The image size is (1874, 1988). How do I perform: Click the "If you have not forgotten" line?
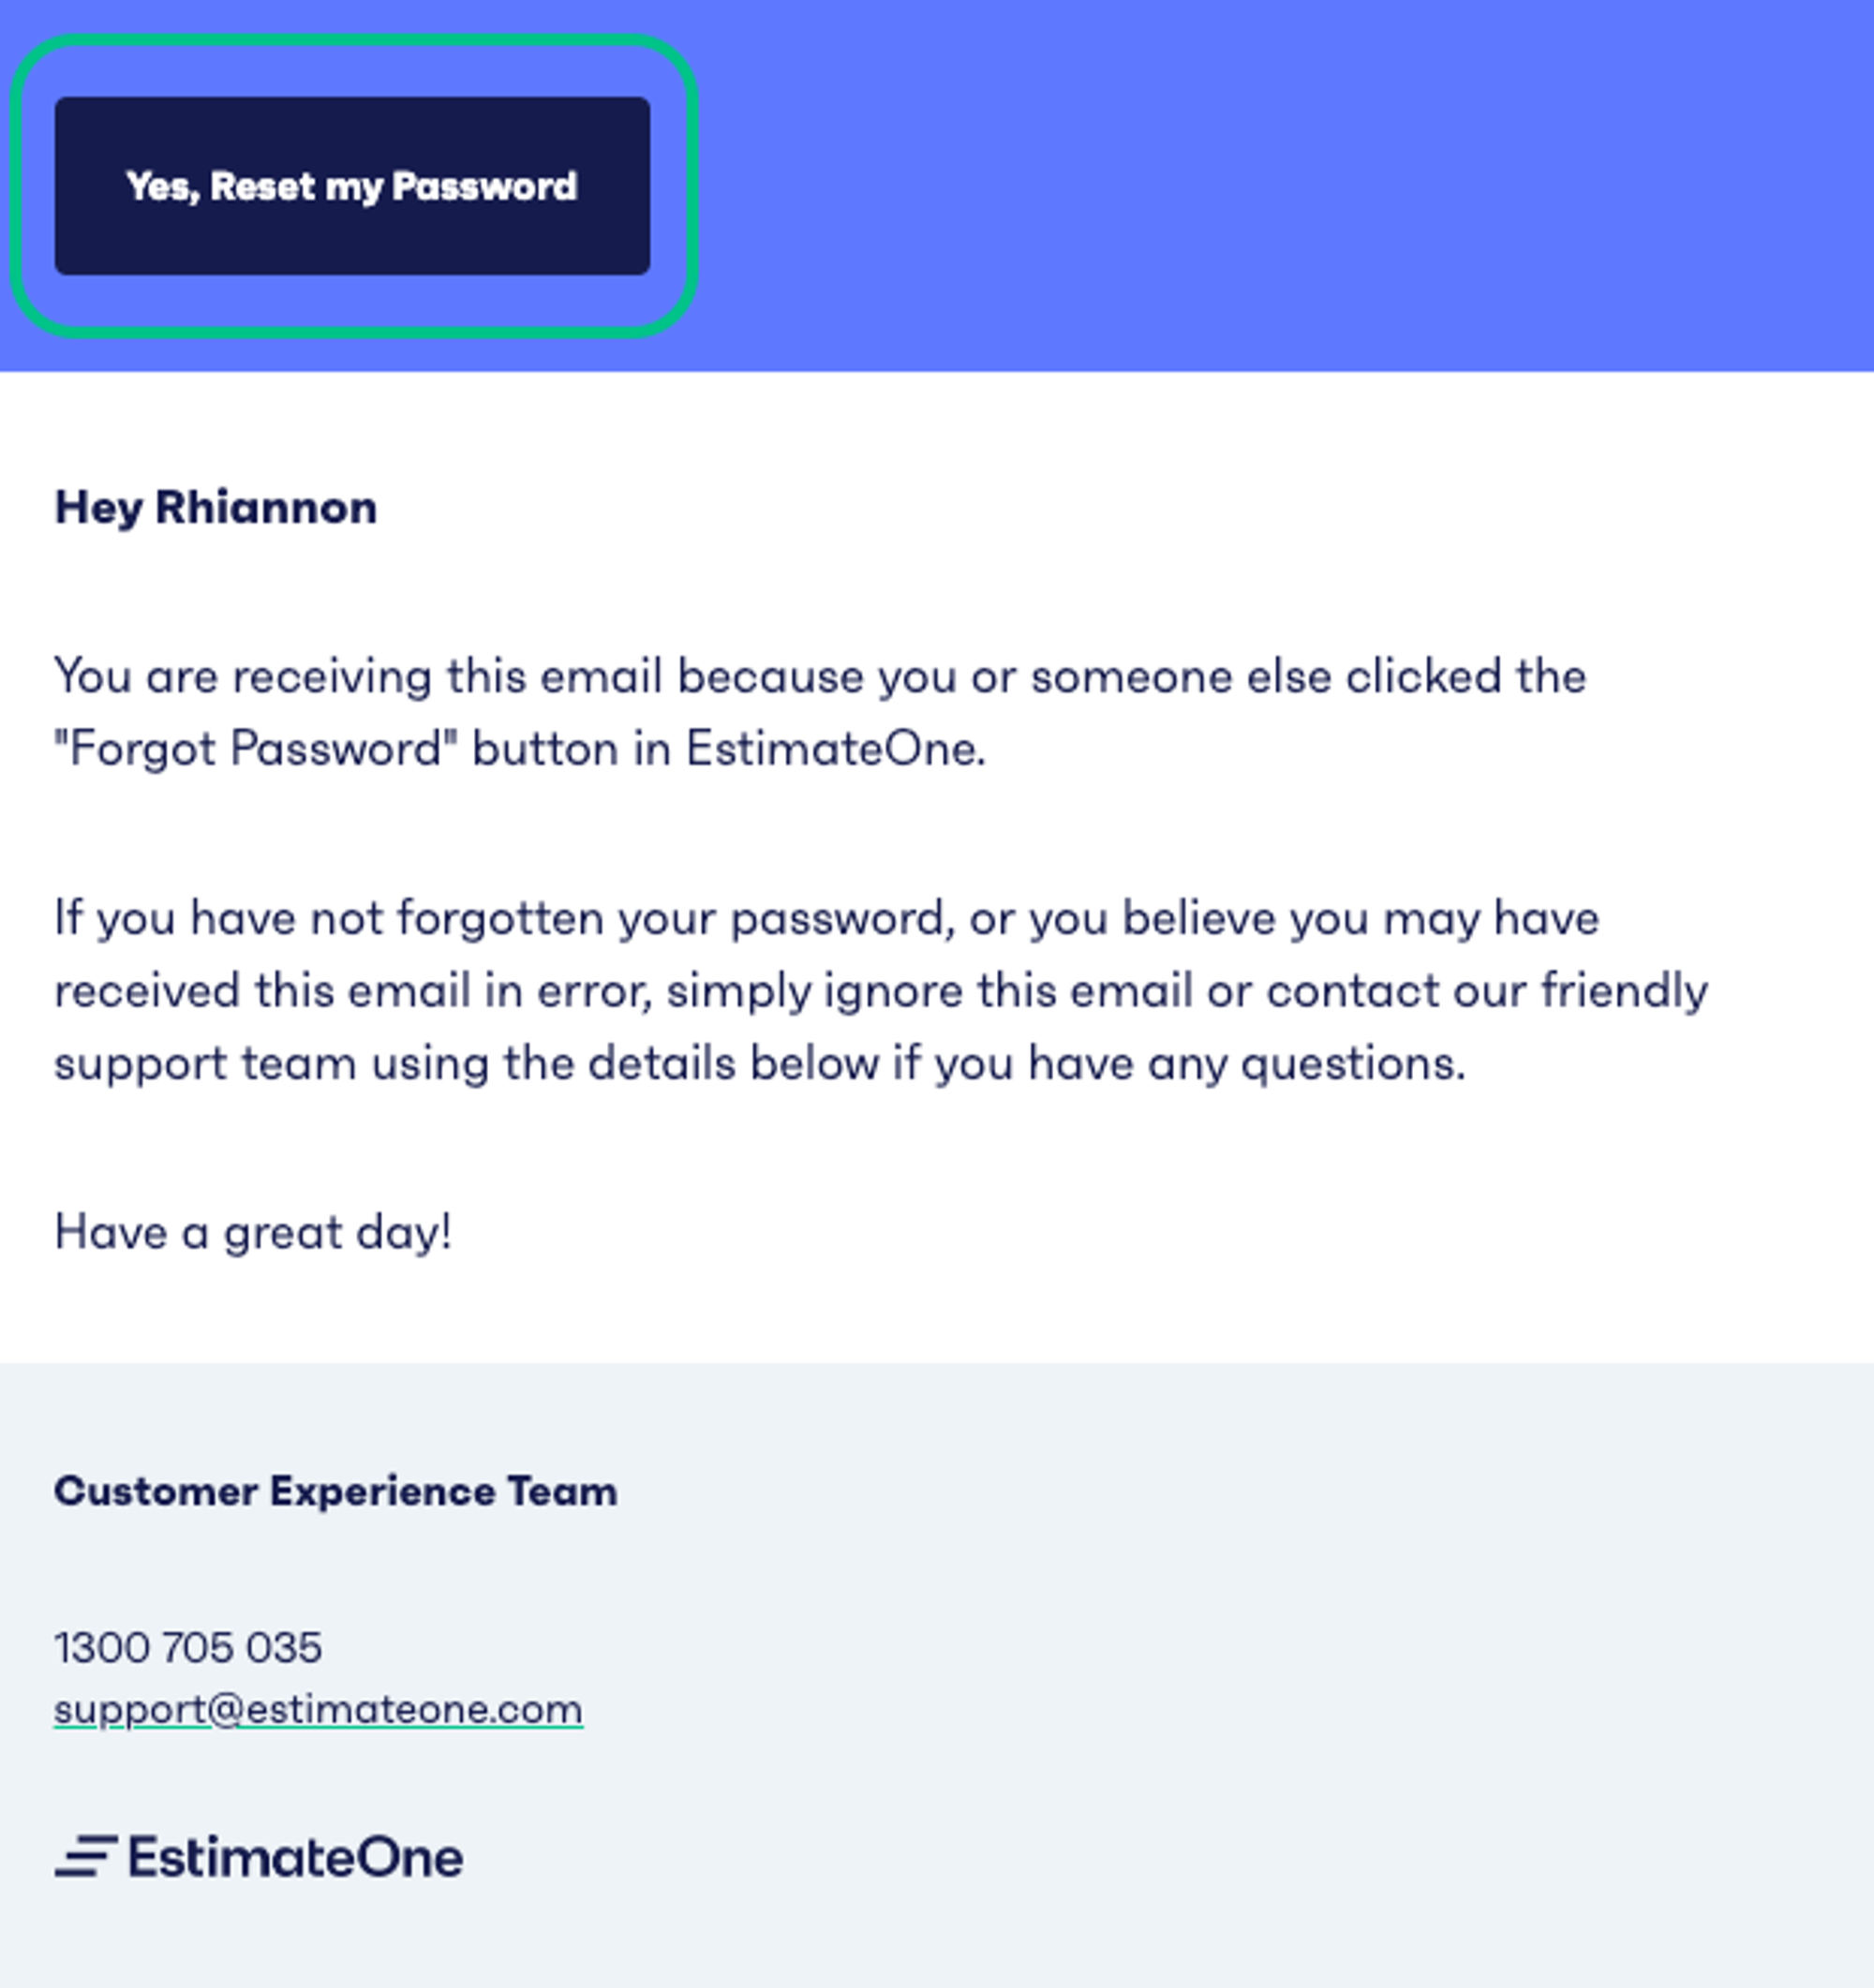coord(827,919)
